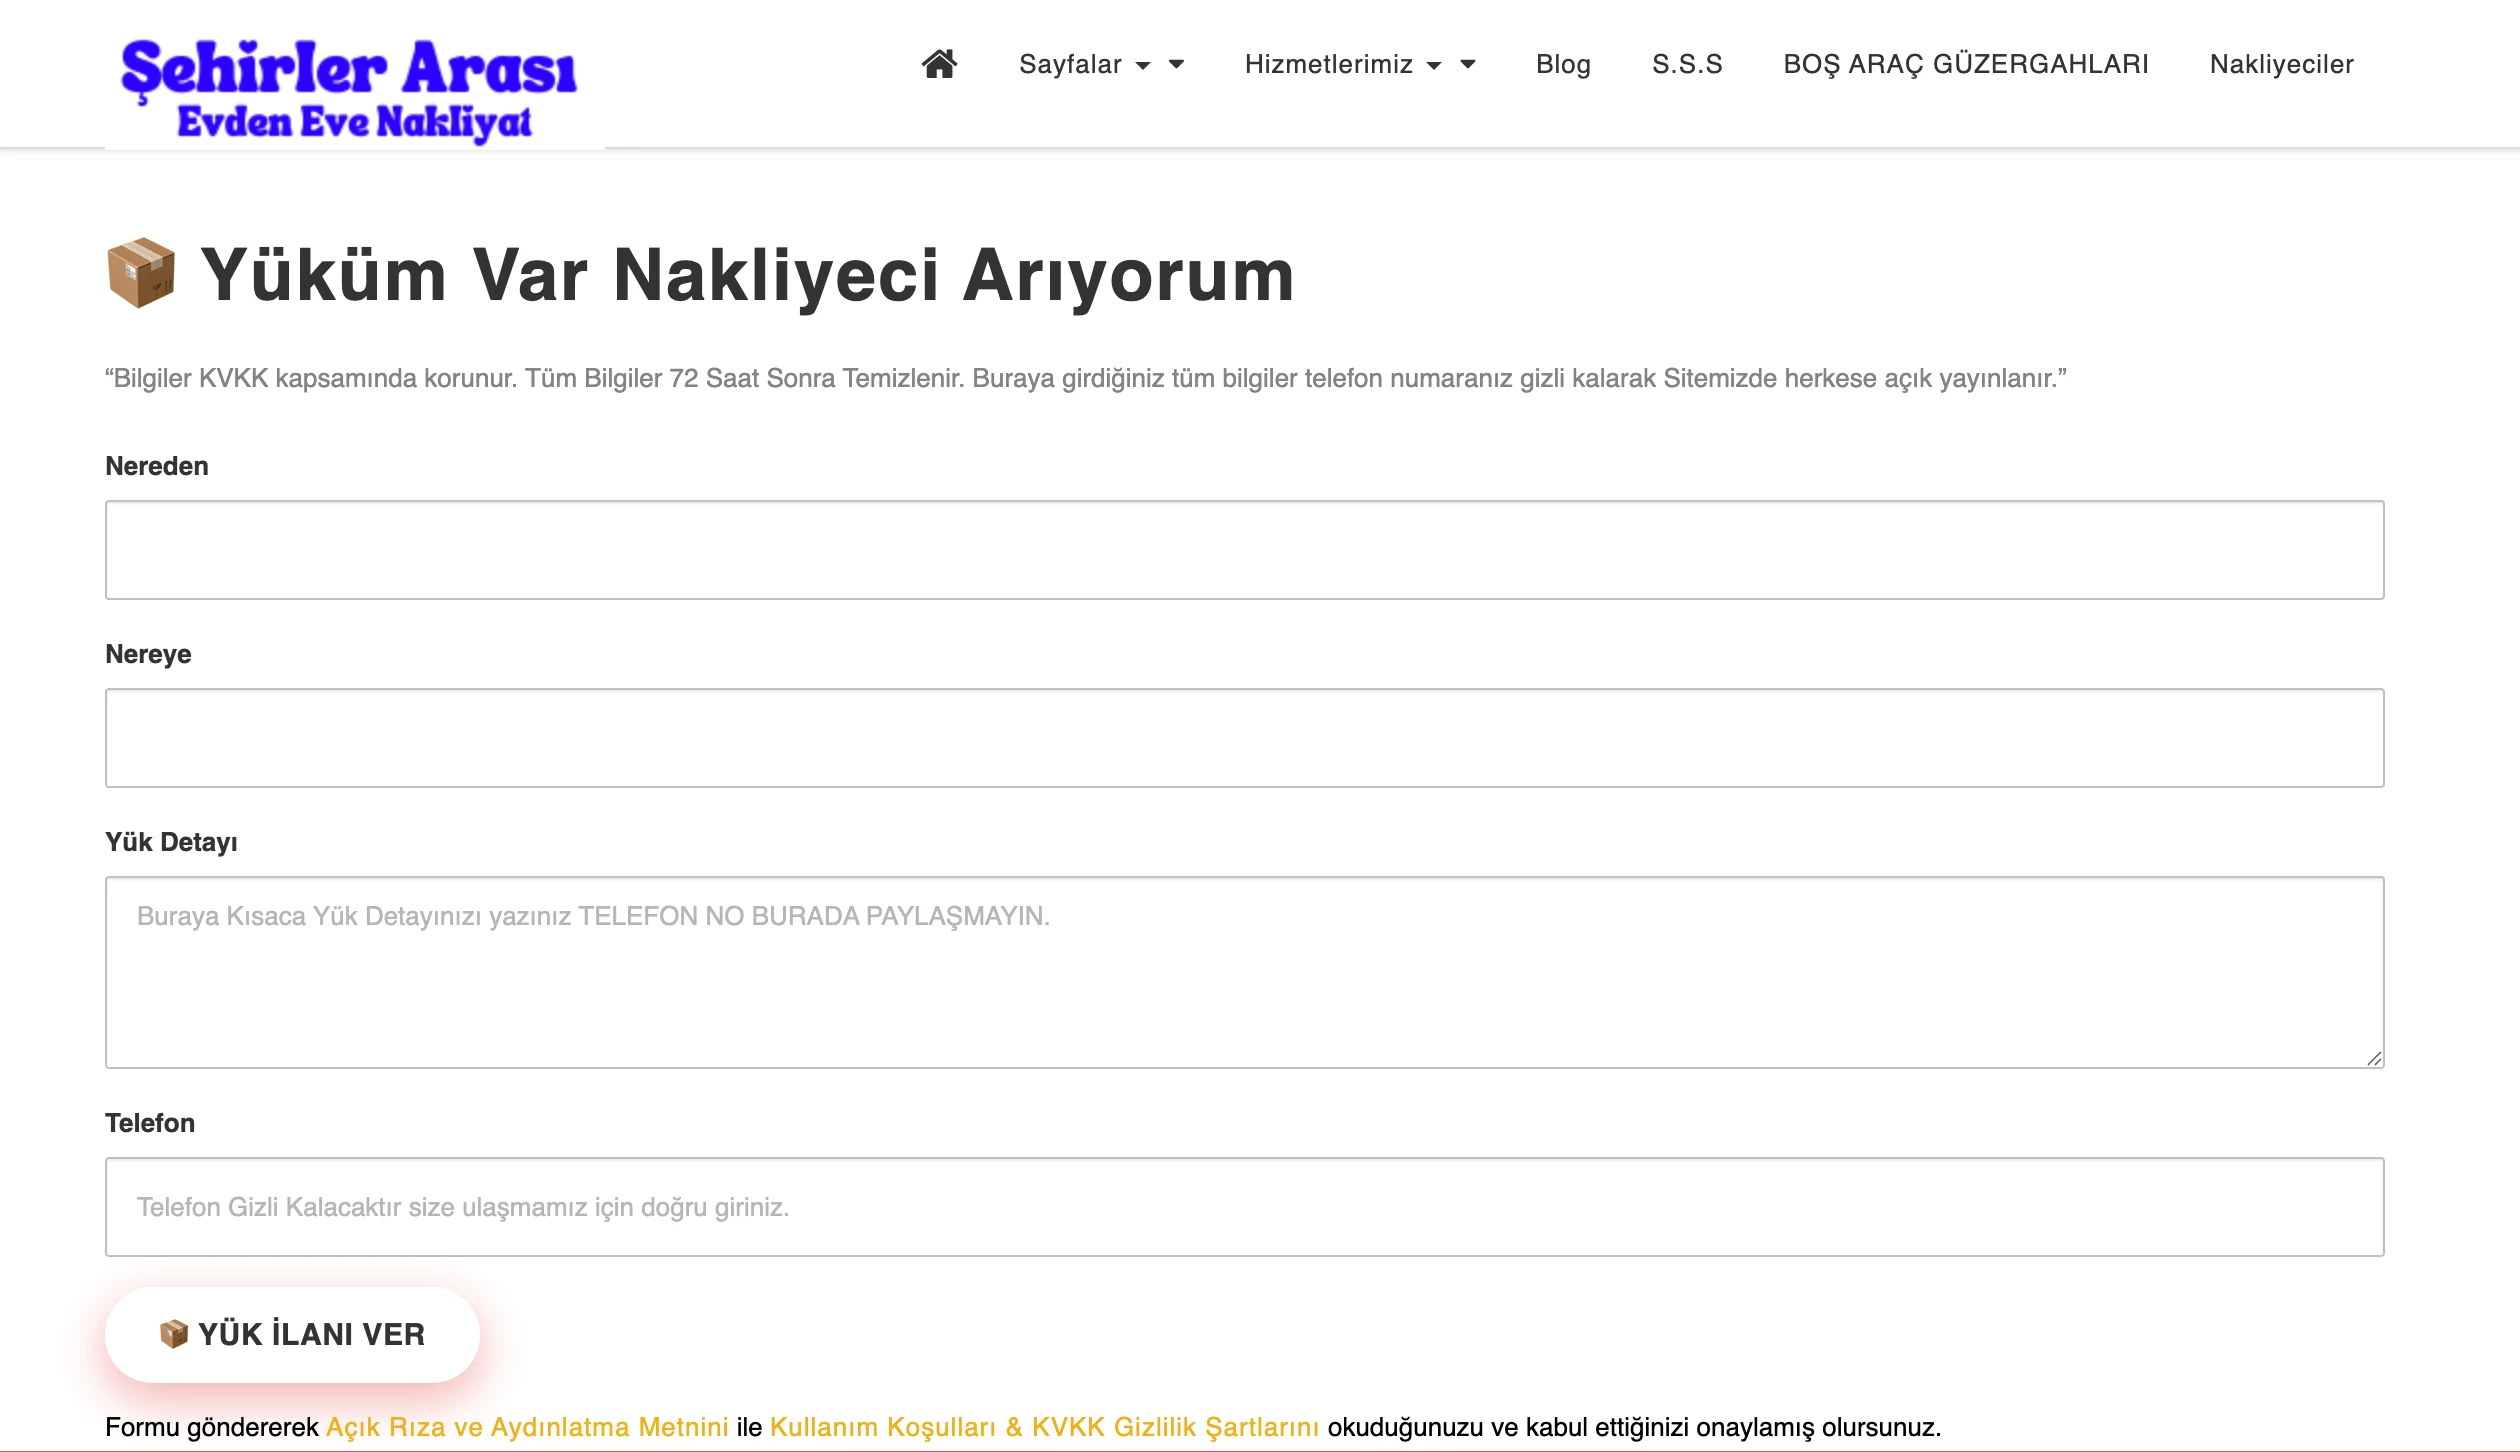The height and width of the screenshot is (1452, 2520).
Task: Click the Şehirler Arası site logo
Action: pyautogui.click(x=349, y=88)
